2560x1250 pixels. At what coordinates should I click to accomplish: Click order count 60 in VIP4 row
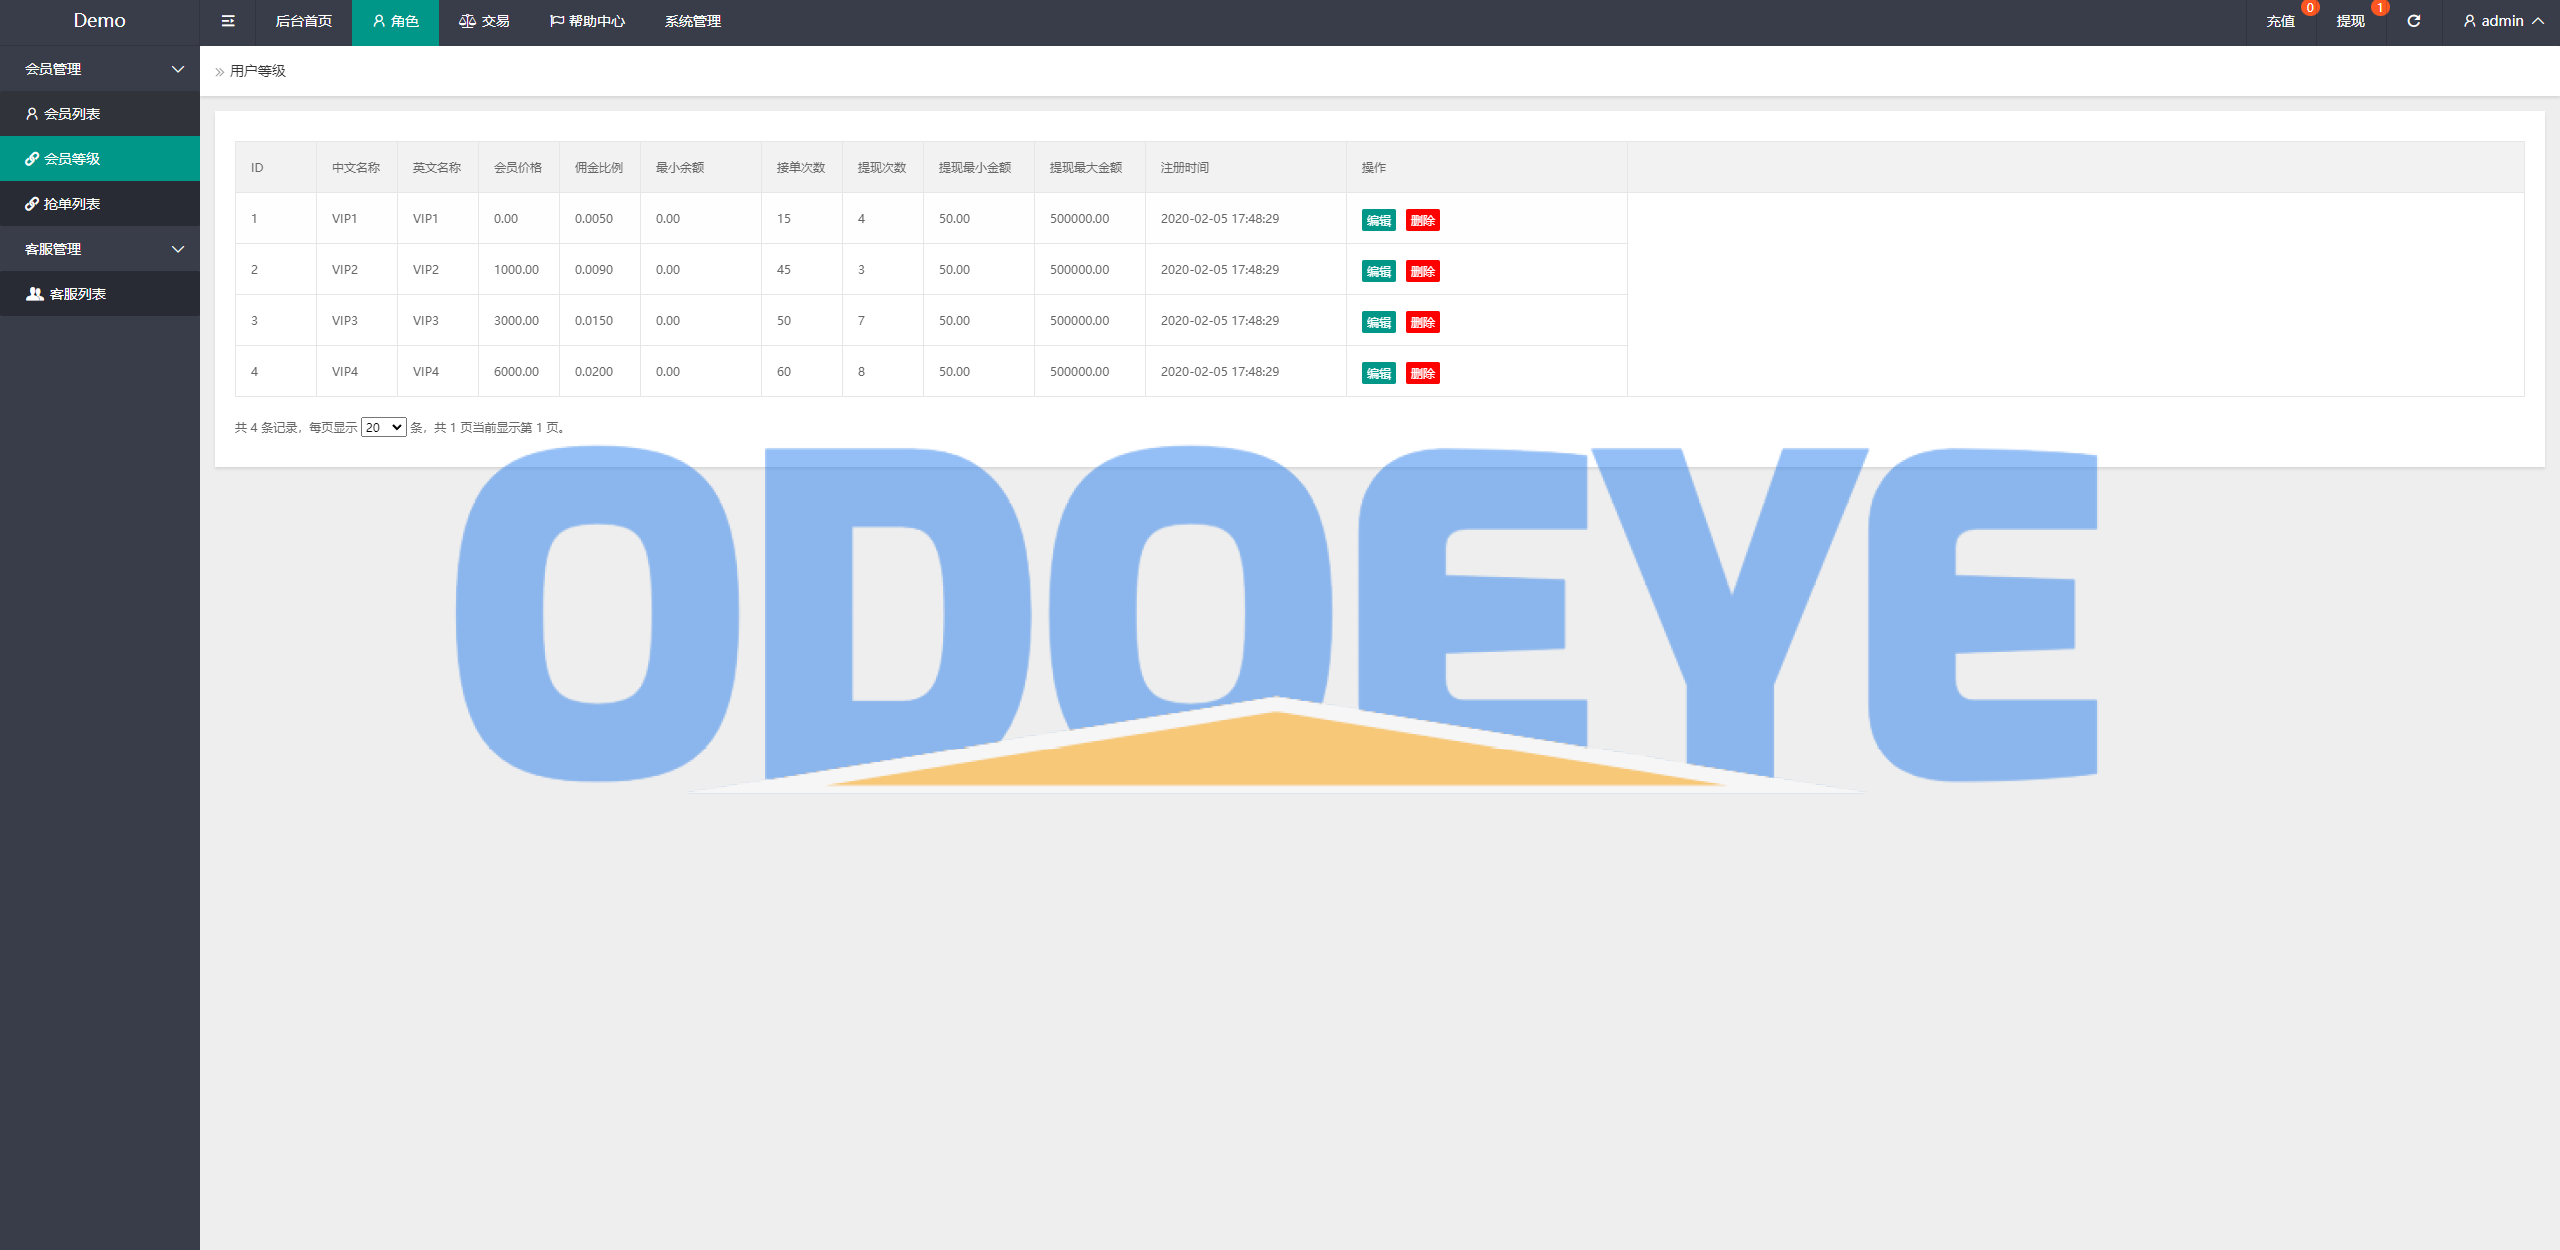point(784,372)
